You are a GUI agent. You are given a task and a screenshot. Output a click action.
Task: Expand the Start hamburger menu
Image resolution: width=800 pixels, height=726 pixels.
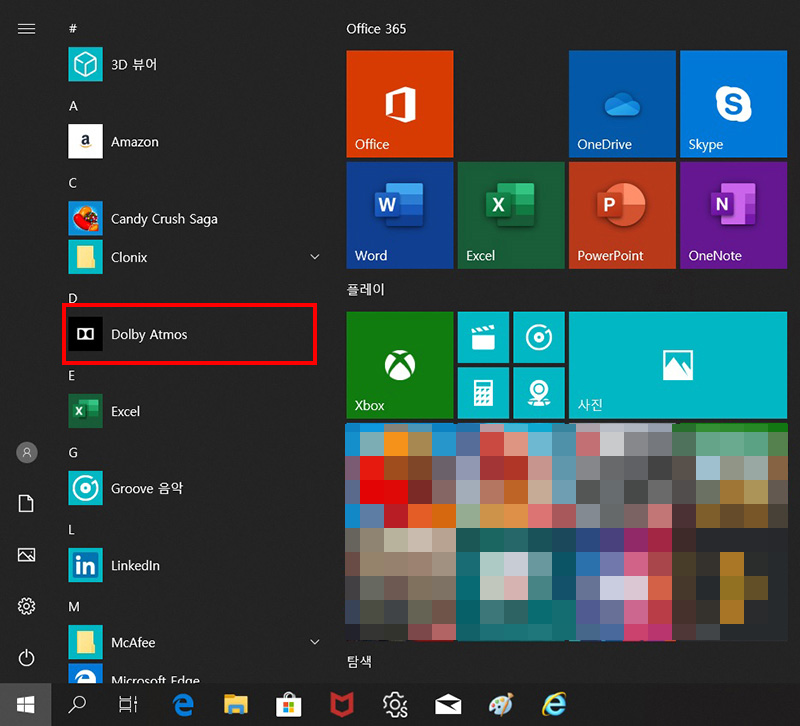[27, 29]
